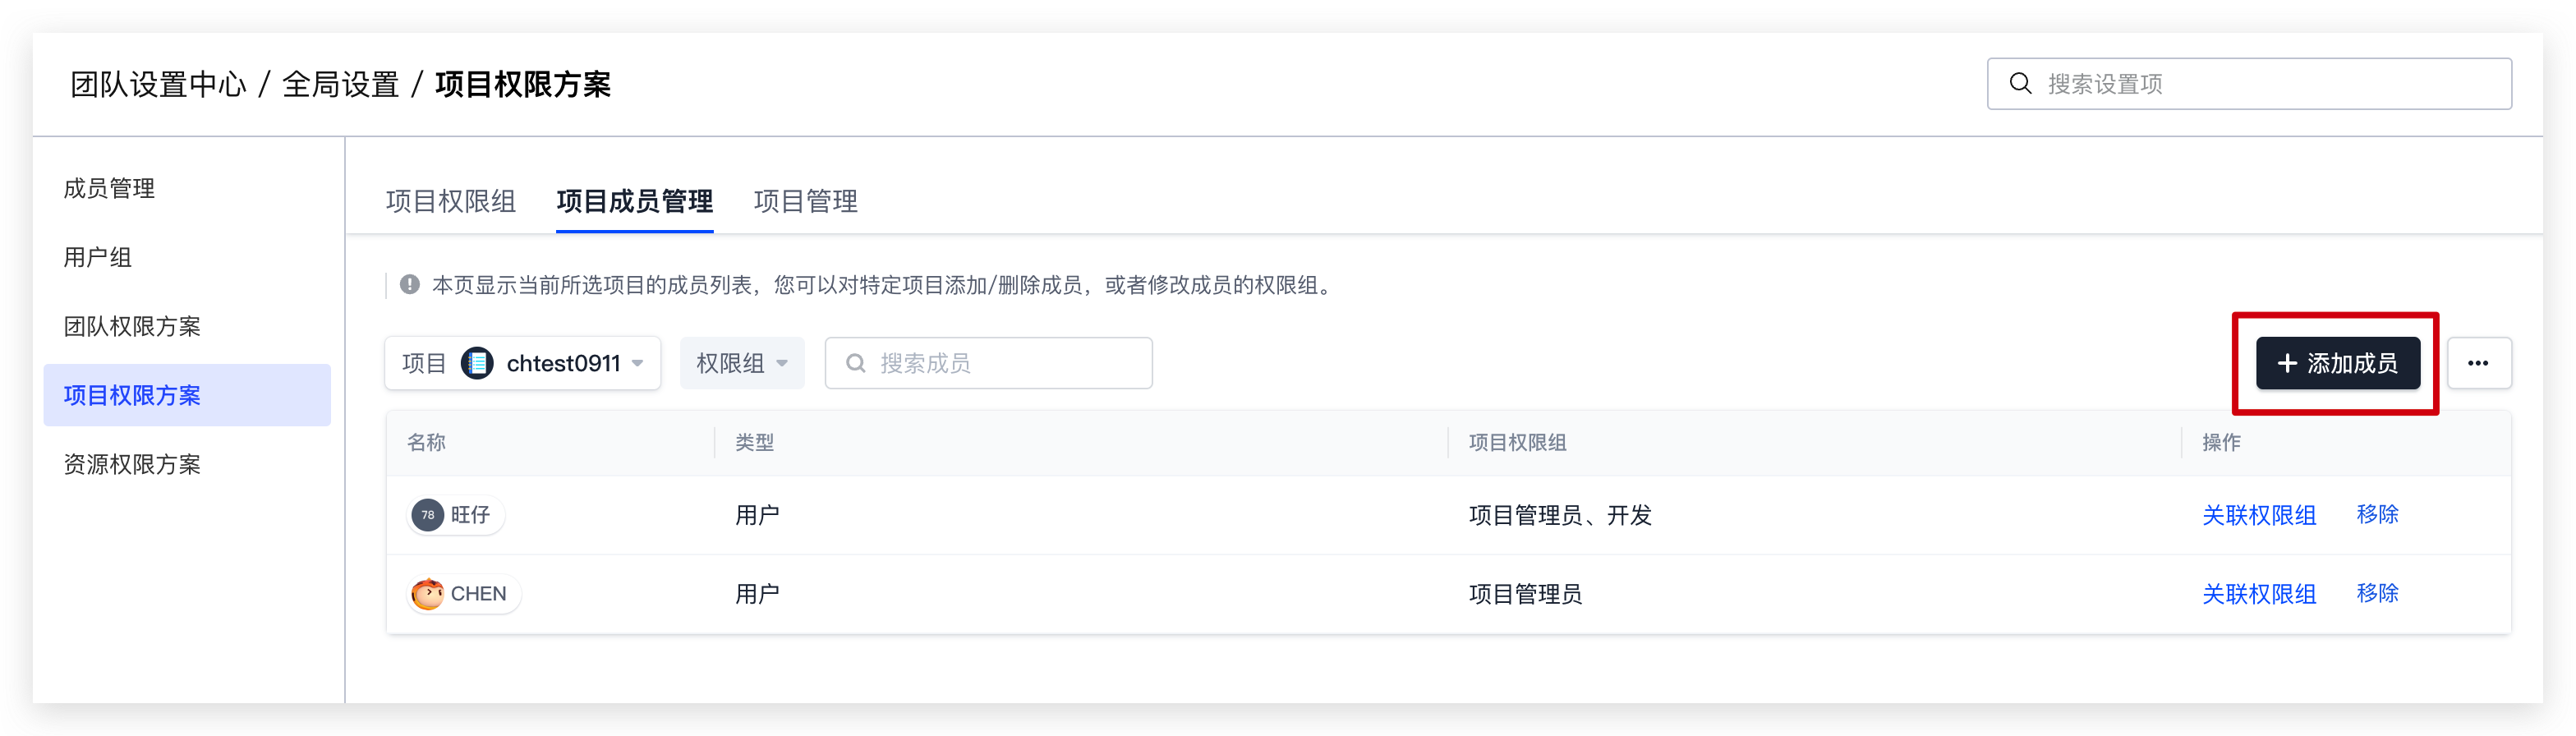Click the 添加成员 button
The image size is (2576, 736).
(x=2338, y=363)
